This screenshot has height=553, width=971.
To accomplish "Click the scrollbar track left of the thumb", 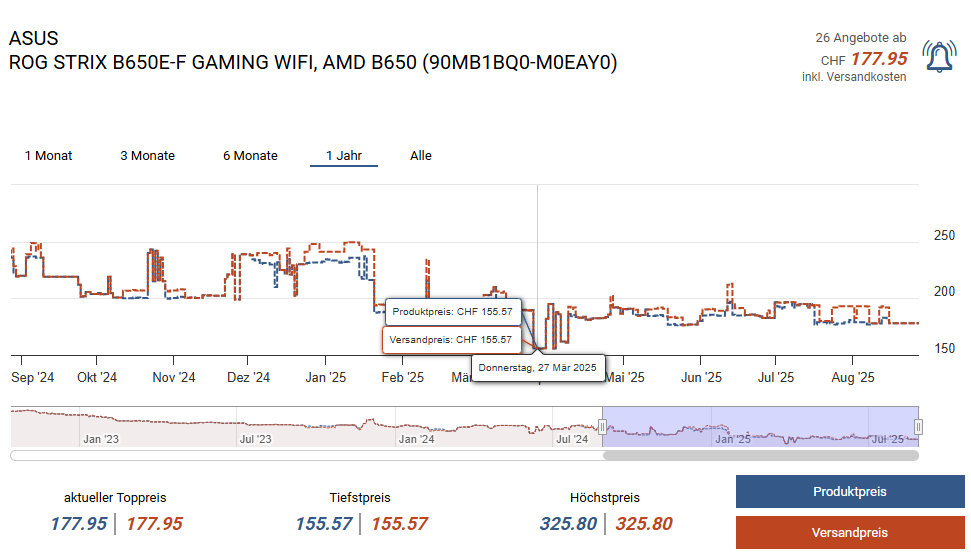I will click(307, 456).
